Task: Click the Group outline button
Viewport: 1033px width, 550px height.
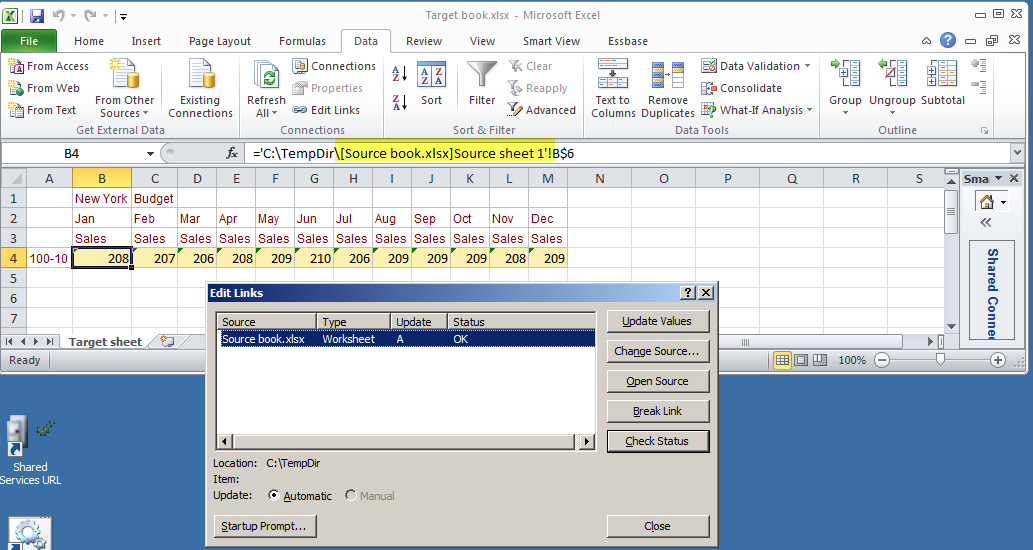Action: (845, 87)
